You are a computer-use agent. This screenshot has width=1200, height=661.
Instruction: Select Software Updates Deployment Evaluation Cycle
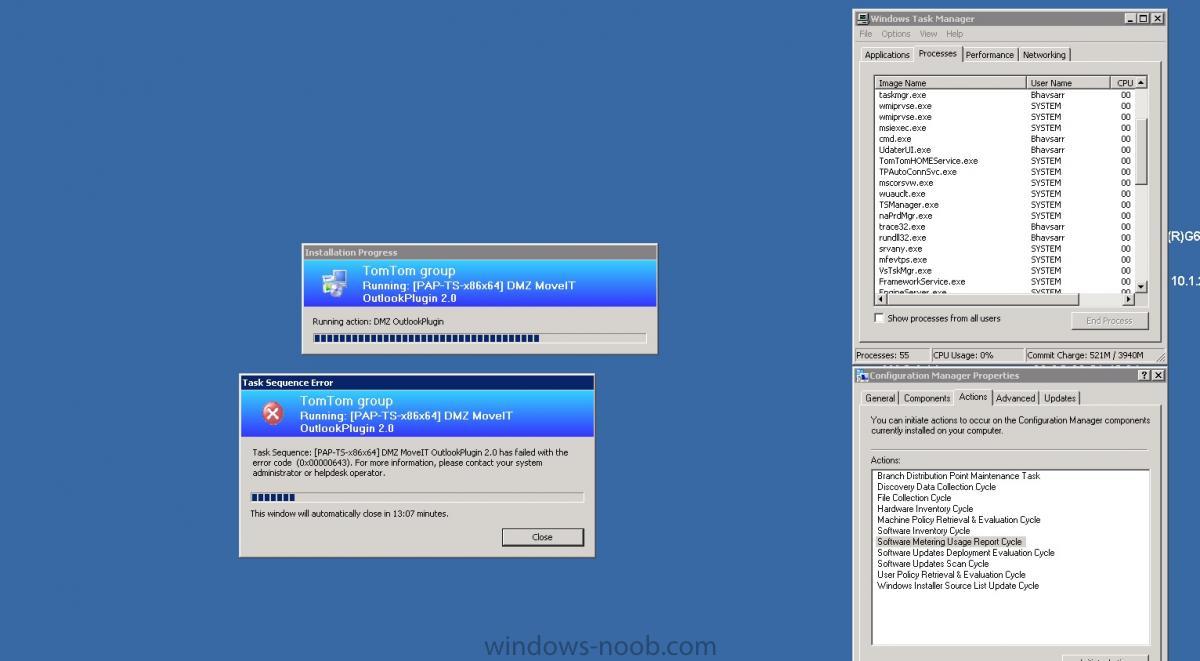click(x=965, y=553)
